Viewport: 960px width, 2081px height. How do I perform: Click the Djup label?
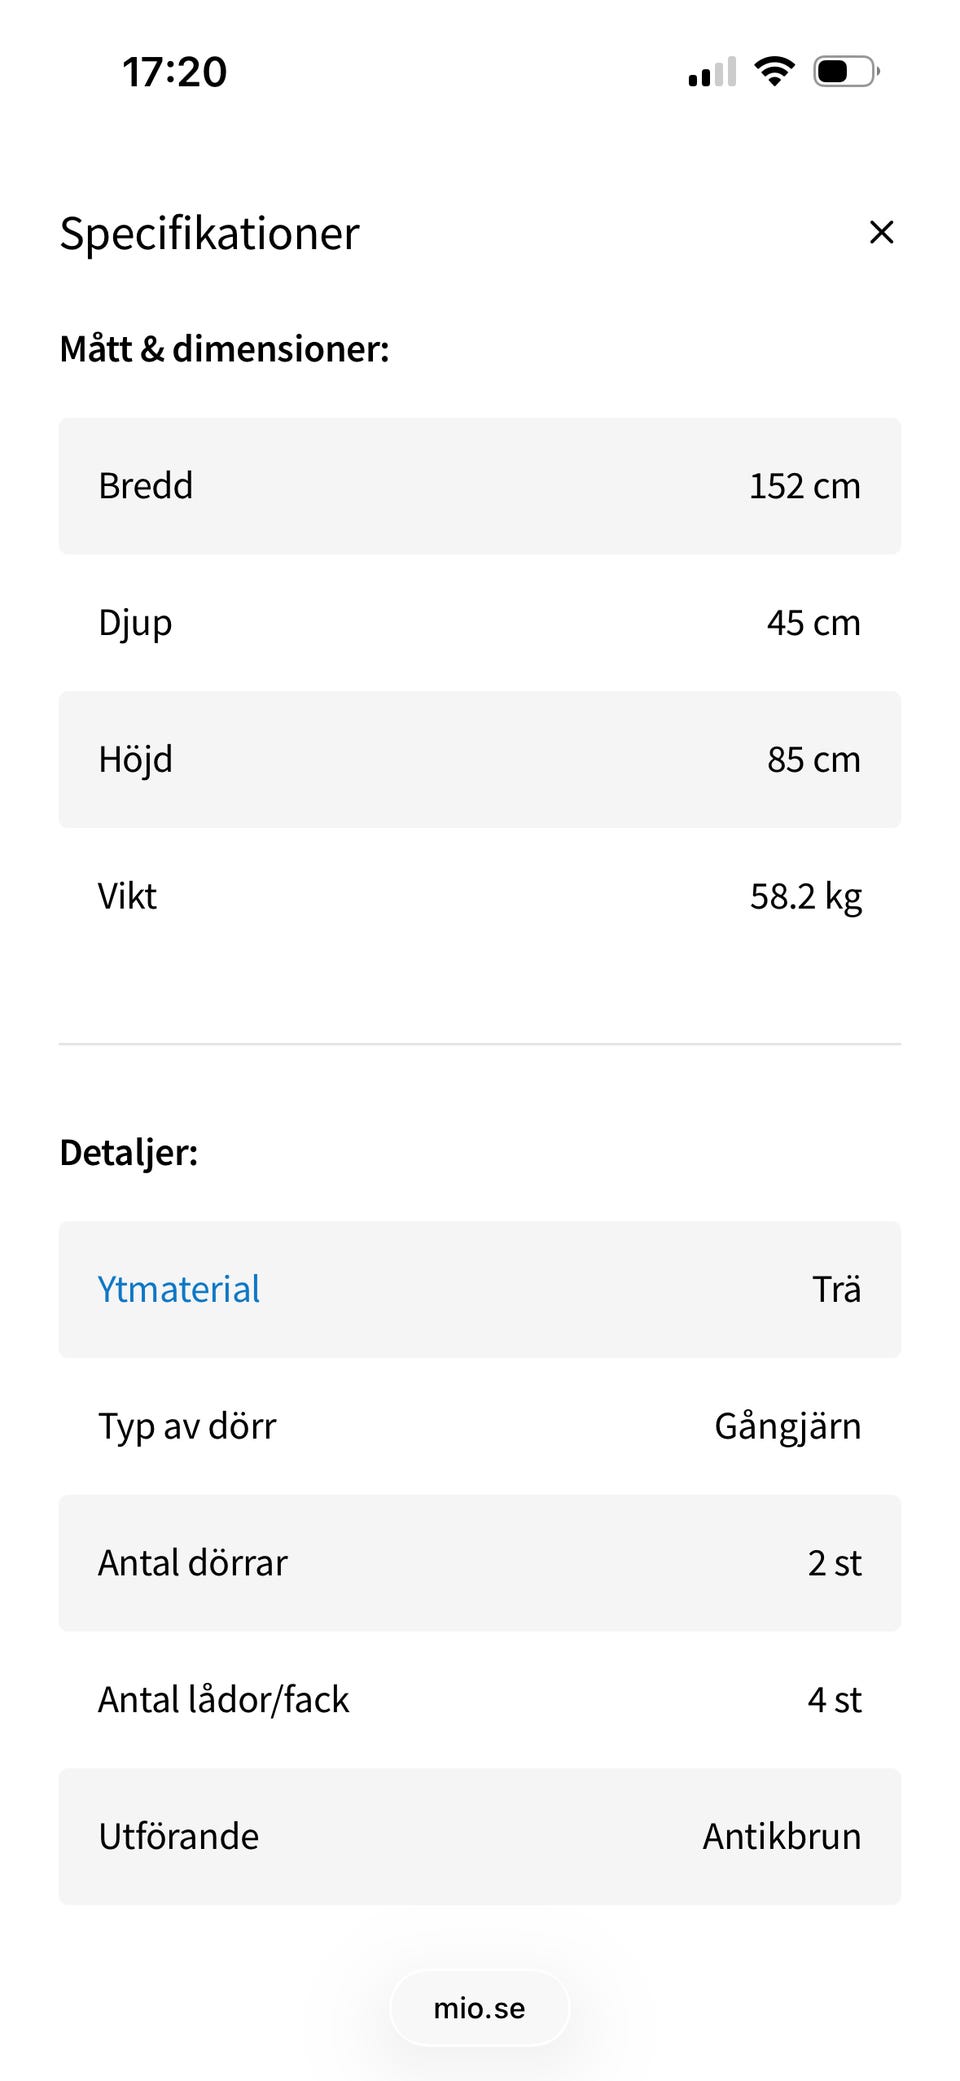(x=135, y=623)
